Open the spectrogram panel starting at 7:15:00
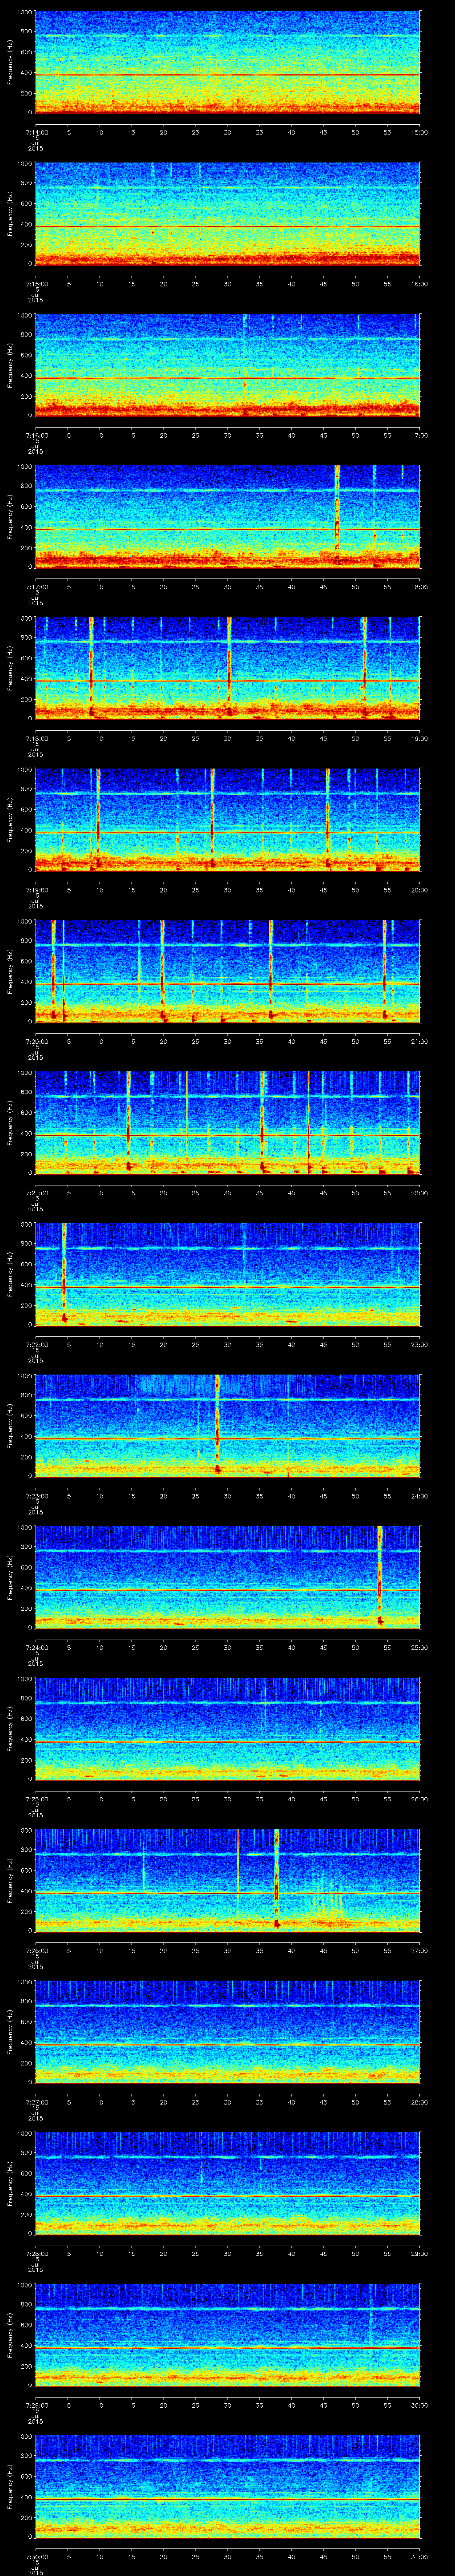This screenshot has width=455, height=2576. pyautogui.click(x=227, y=214)
